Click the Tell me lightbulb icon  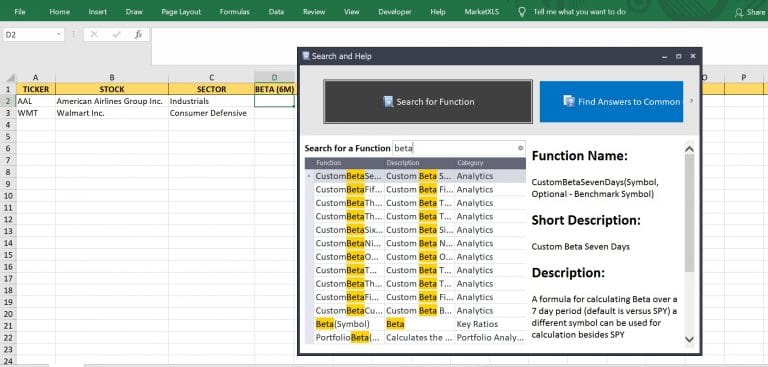522,12
